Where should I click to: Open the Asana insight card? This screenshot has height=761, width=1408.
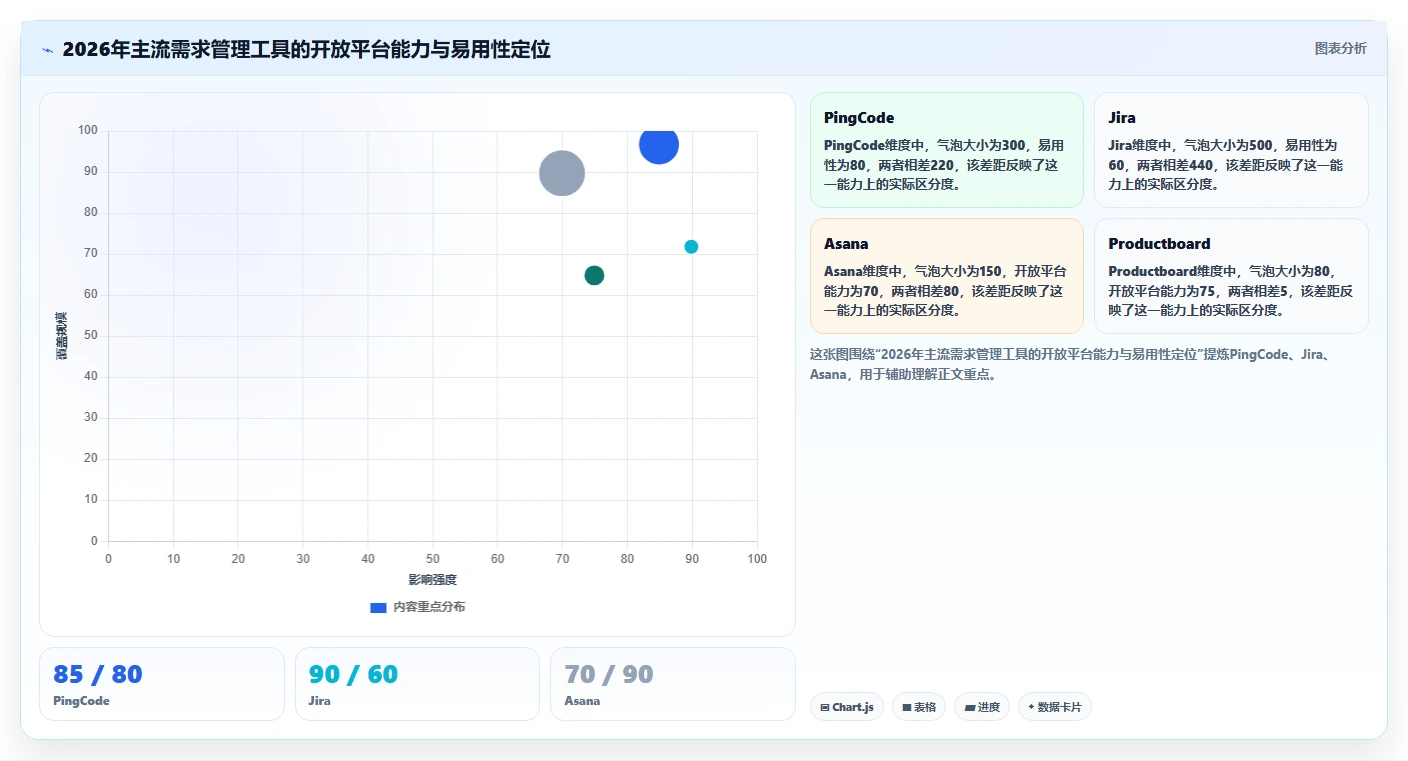click(947, 276)
